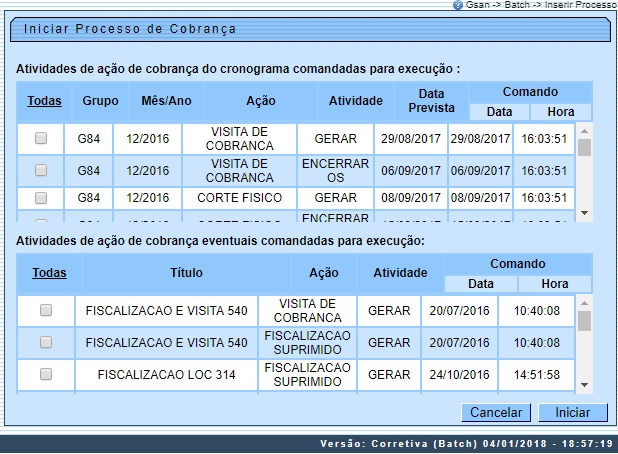Open the help icon beside the Gsan breadcrumb

point(458,5)
